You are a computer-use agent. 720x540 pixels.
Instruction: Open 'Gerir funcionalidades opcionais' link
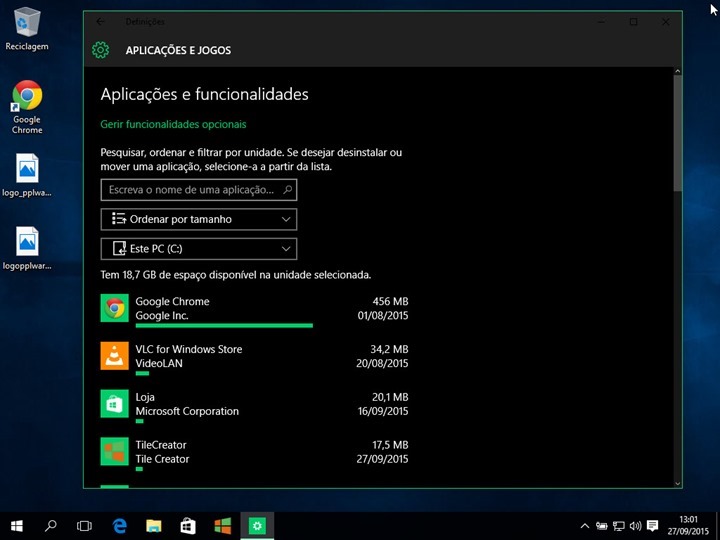173,124
